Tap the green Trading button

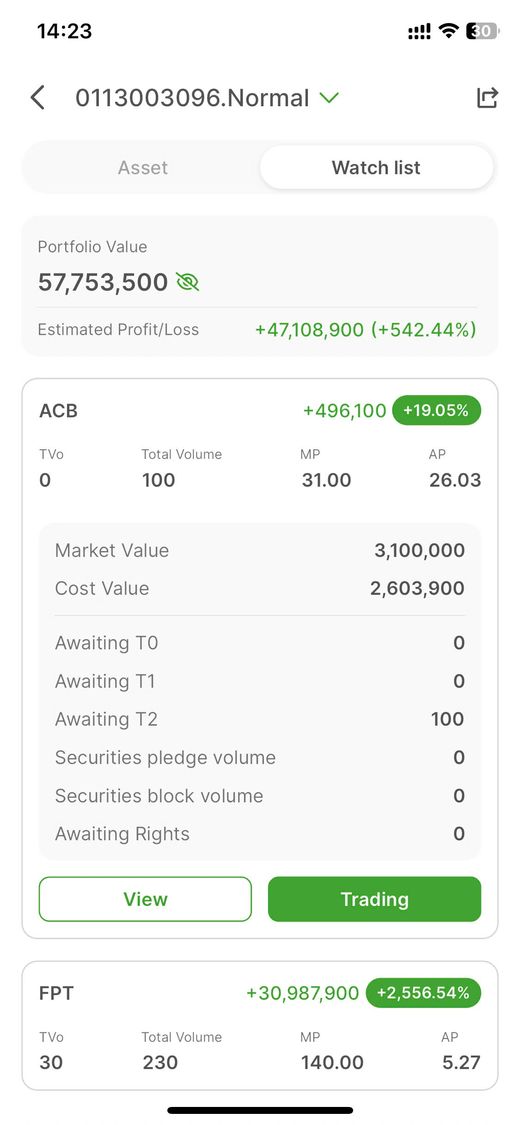374,899
